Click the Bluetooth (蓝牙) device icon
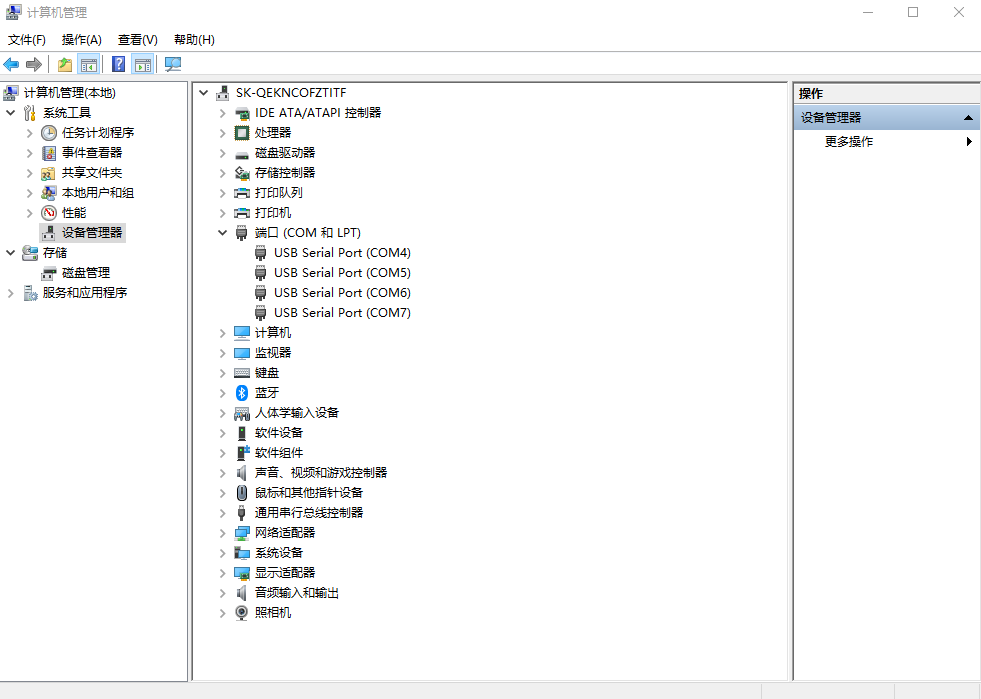This screenshot has height=699, width=981. (x=241, y=393)
